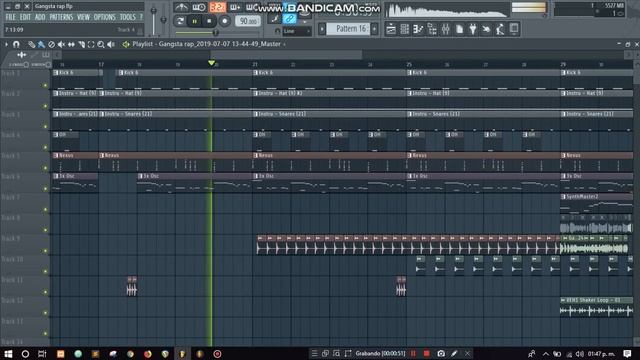
Task: Select the Playlist draw pencil tool
Action: tap(31, 44)
